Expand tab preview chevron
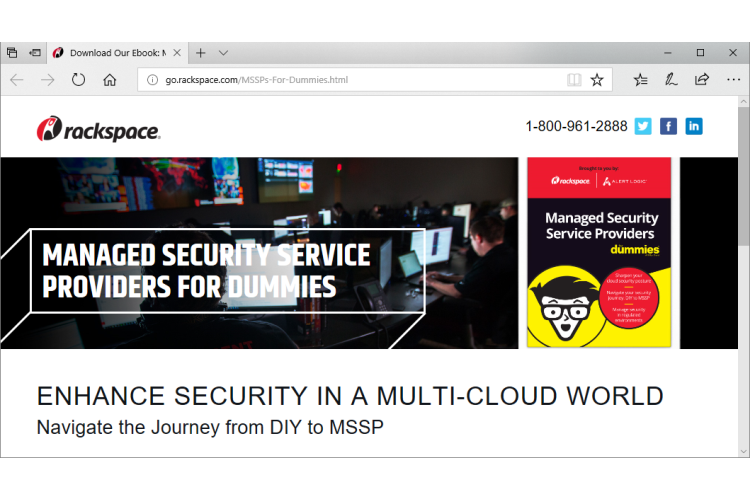 tap(223, 53)
